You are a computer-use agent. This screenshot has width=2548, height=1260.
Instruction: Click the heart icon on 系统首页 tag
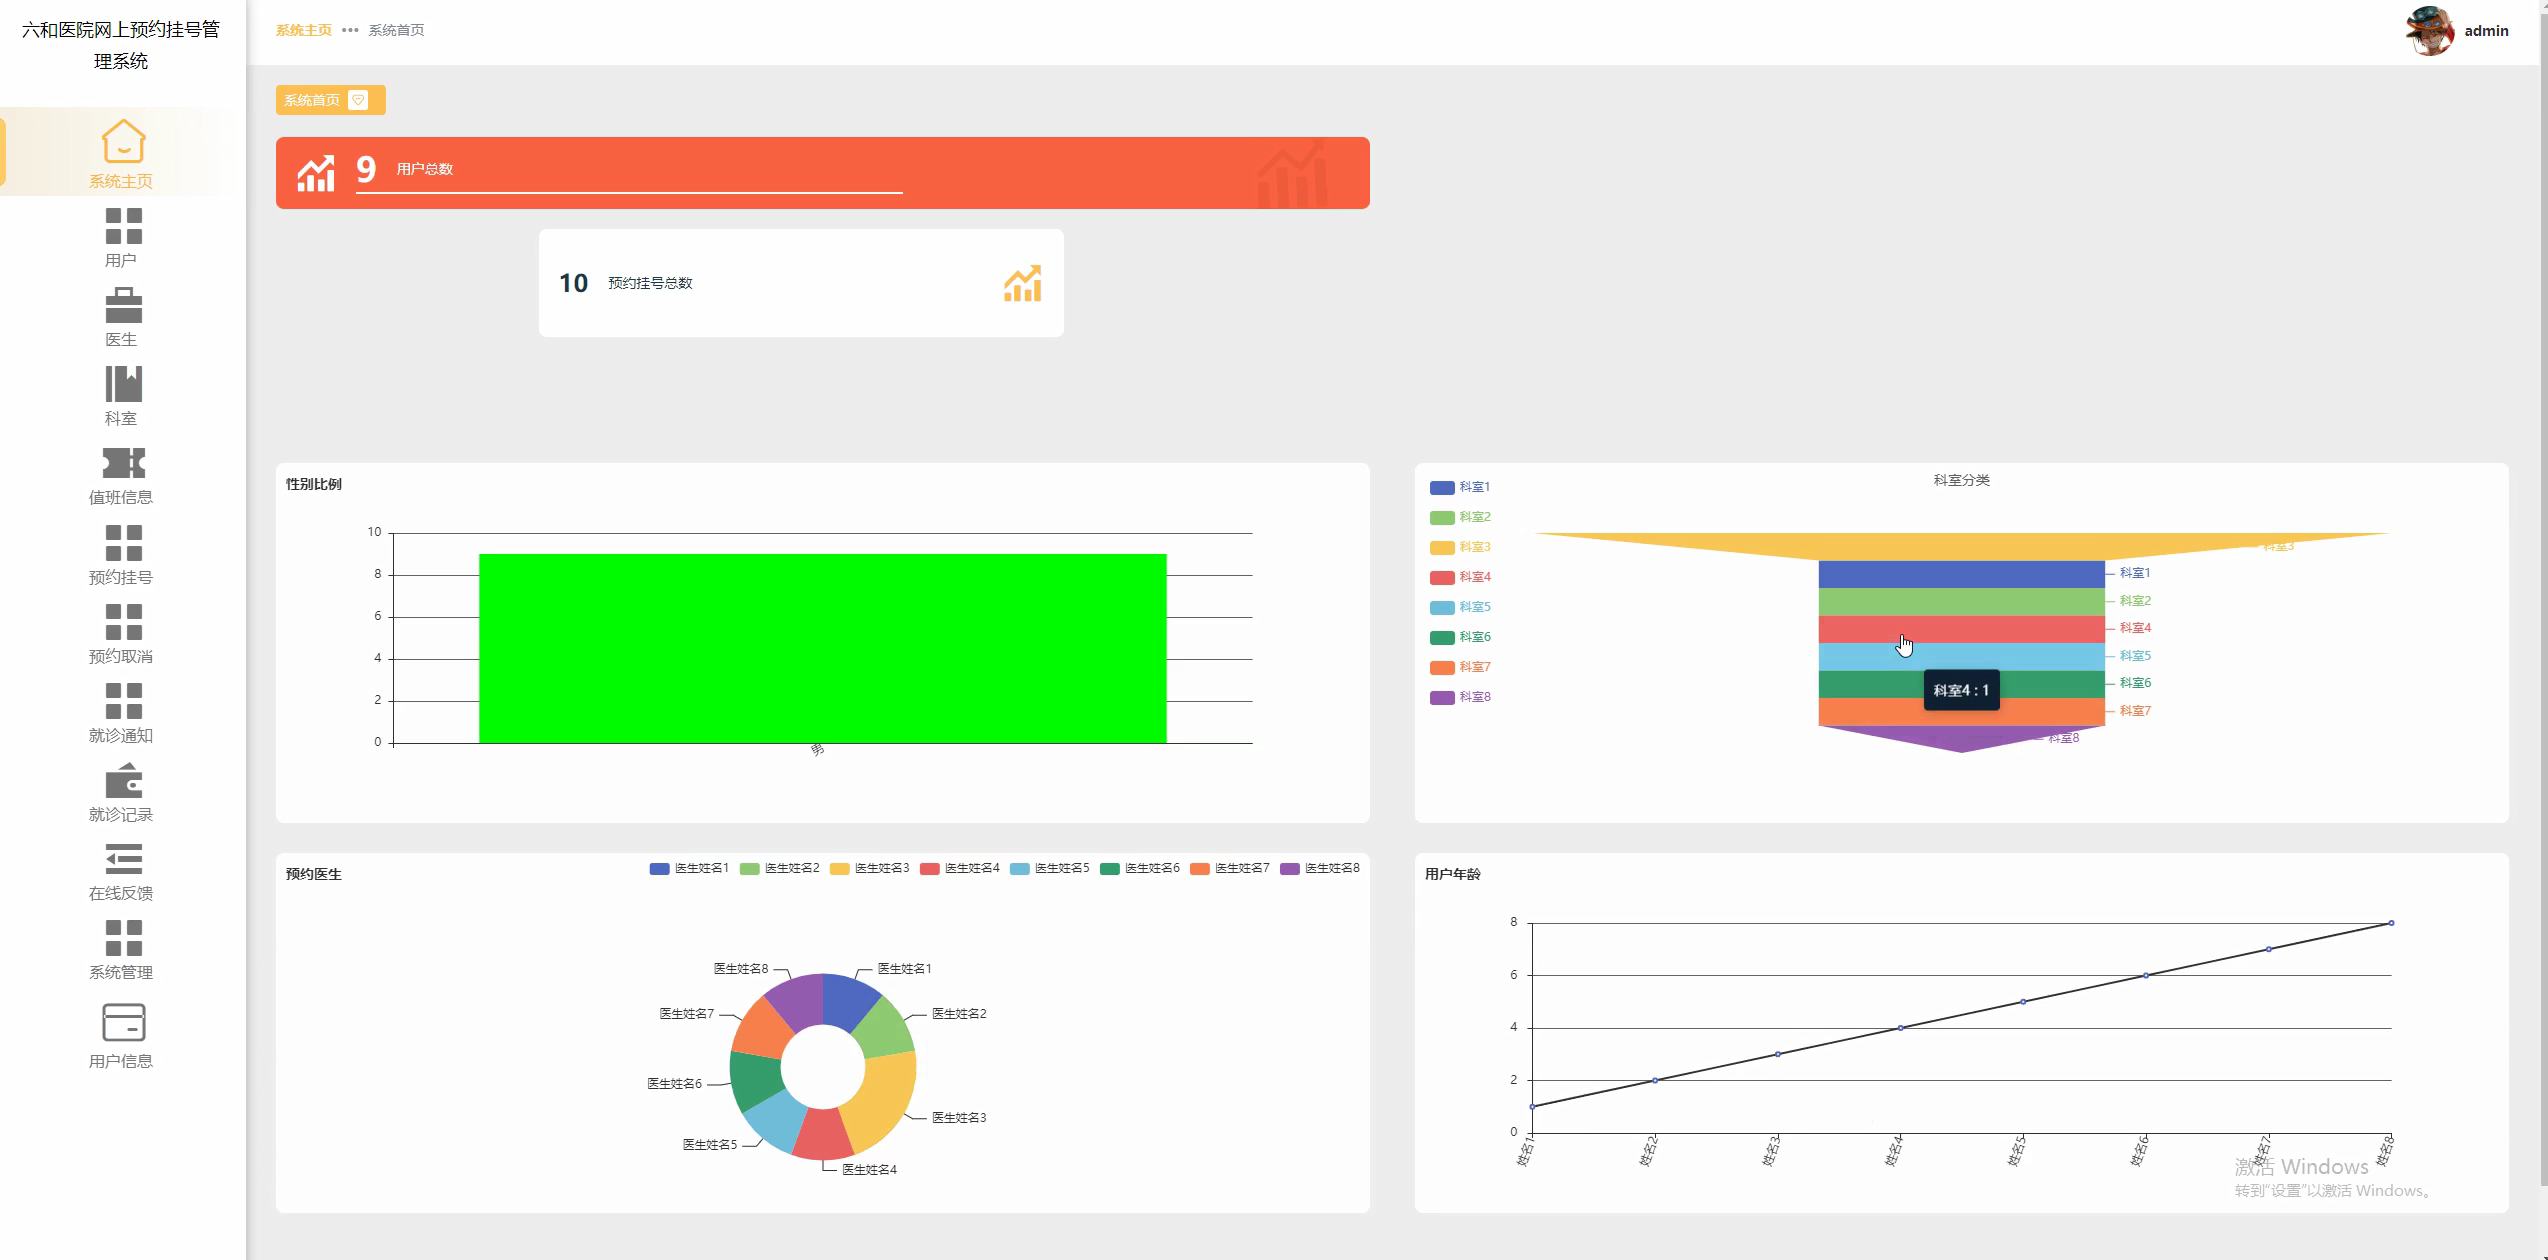(x=359, y=100)
